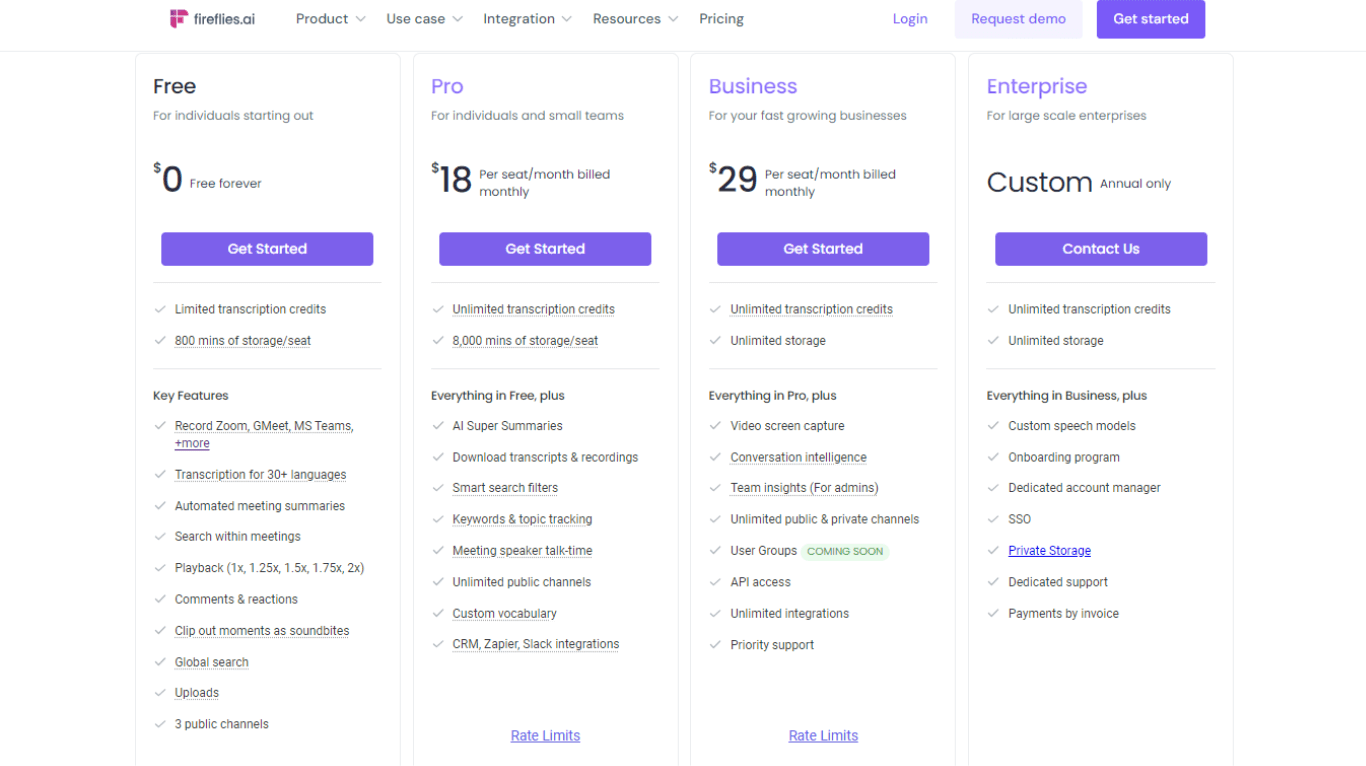1366x766 pixels.
Task: Click checkmark icon beside SSO feature
Action: 993,519
